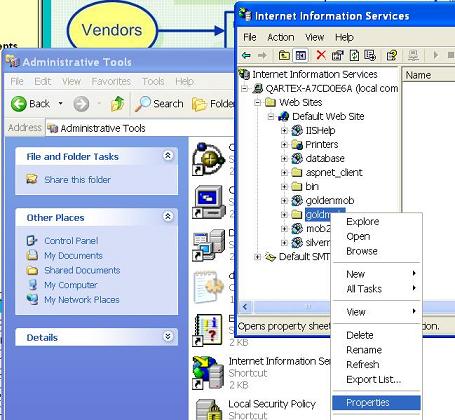Click the IIS toolbar green Back arrow
455x420 pixels.
[x=246, y=55]
